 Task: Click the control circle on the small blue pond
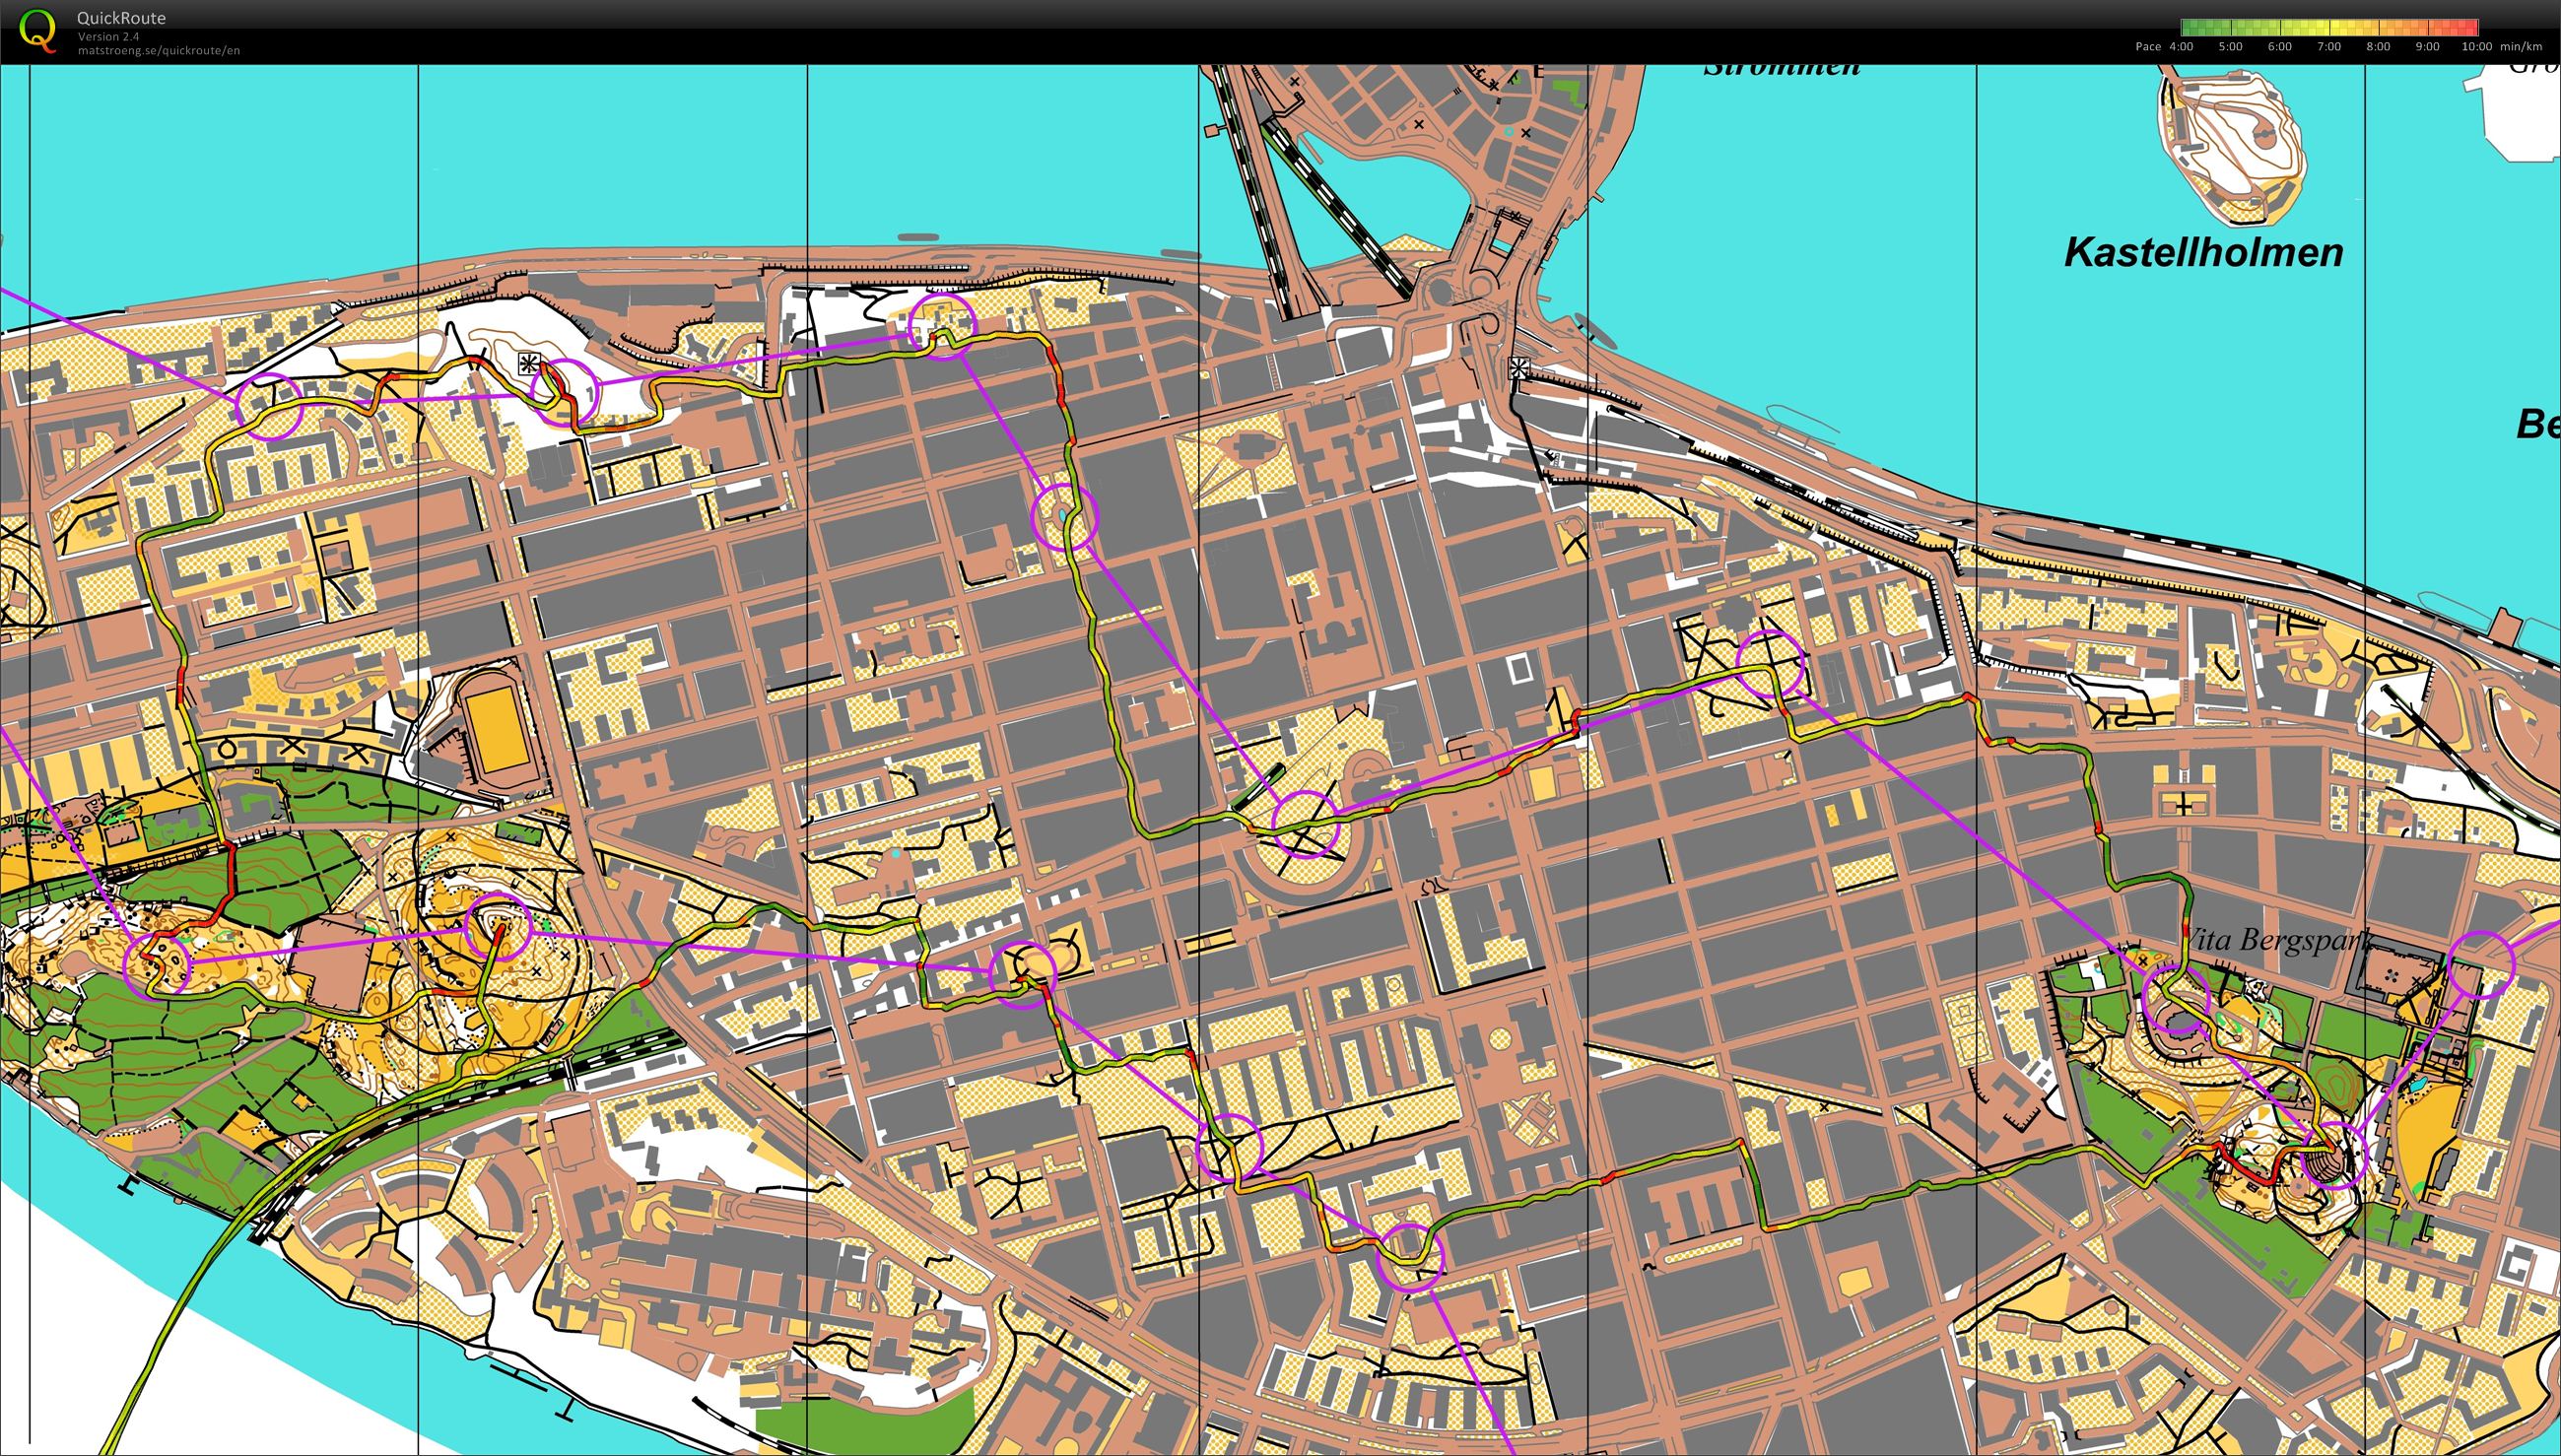pos(1064,517)
